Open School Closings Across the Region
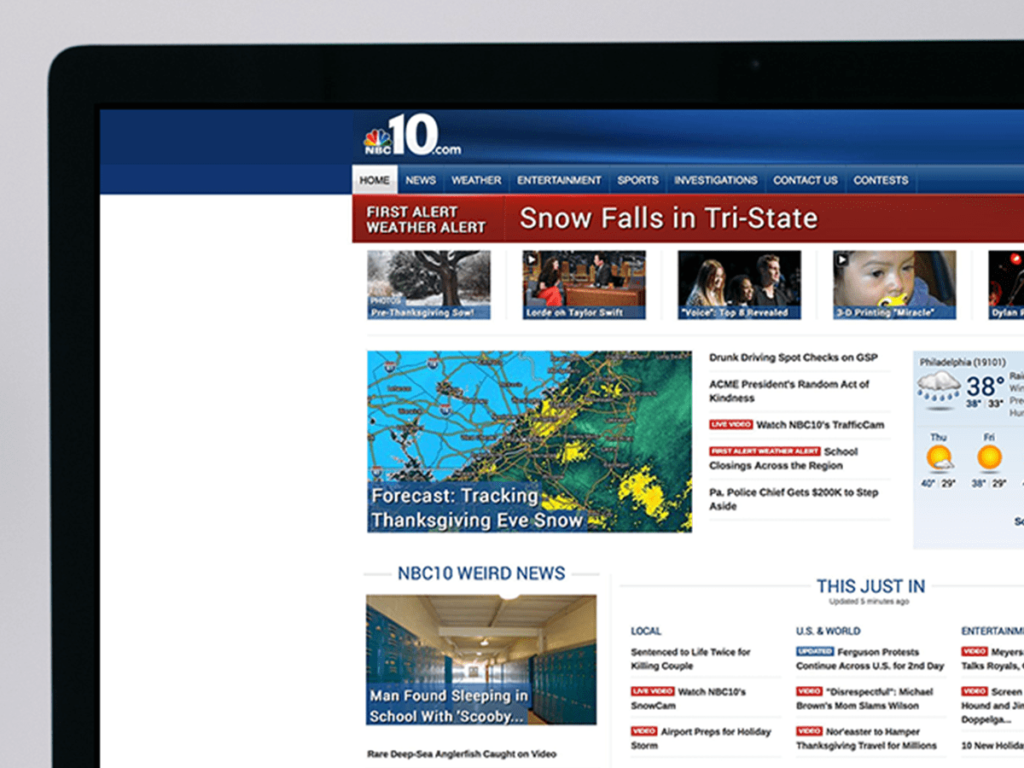The height and width of the screenshot is (768, 1024). pos(784,458)
